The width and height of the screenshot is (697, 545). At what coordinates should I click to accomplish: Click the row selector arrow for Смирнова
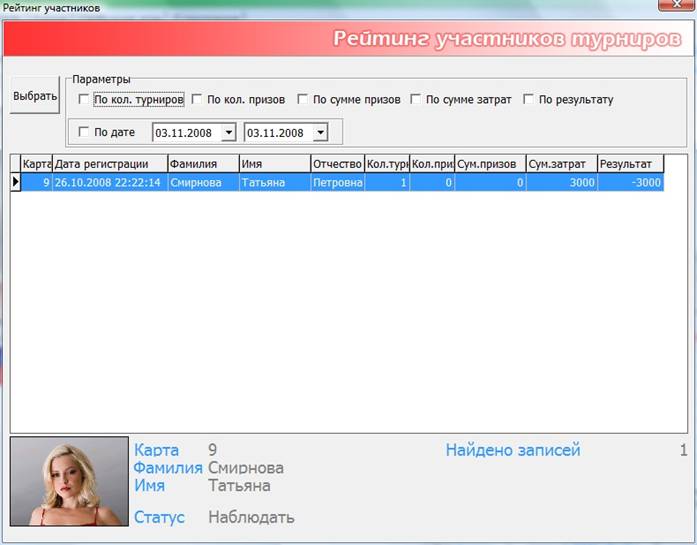pyautogui.click(x=15, y=182)
